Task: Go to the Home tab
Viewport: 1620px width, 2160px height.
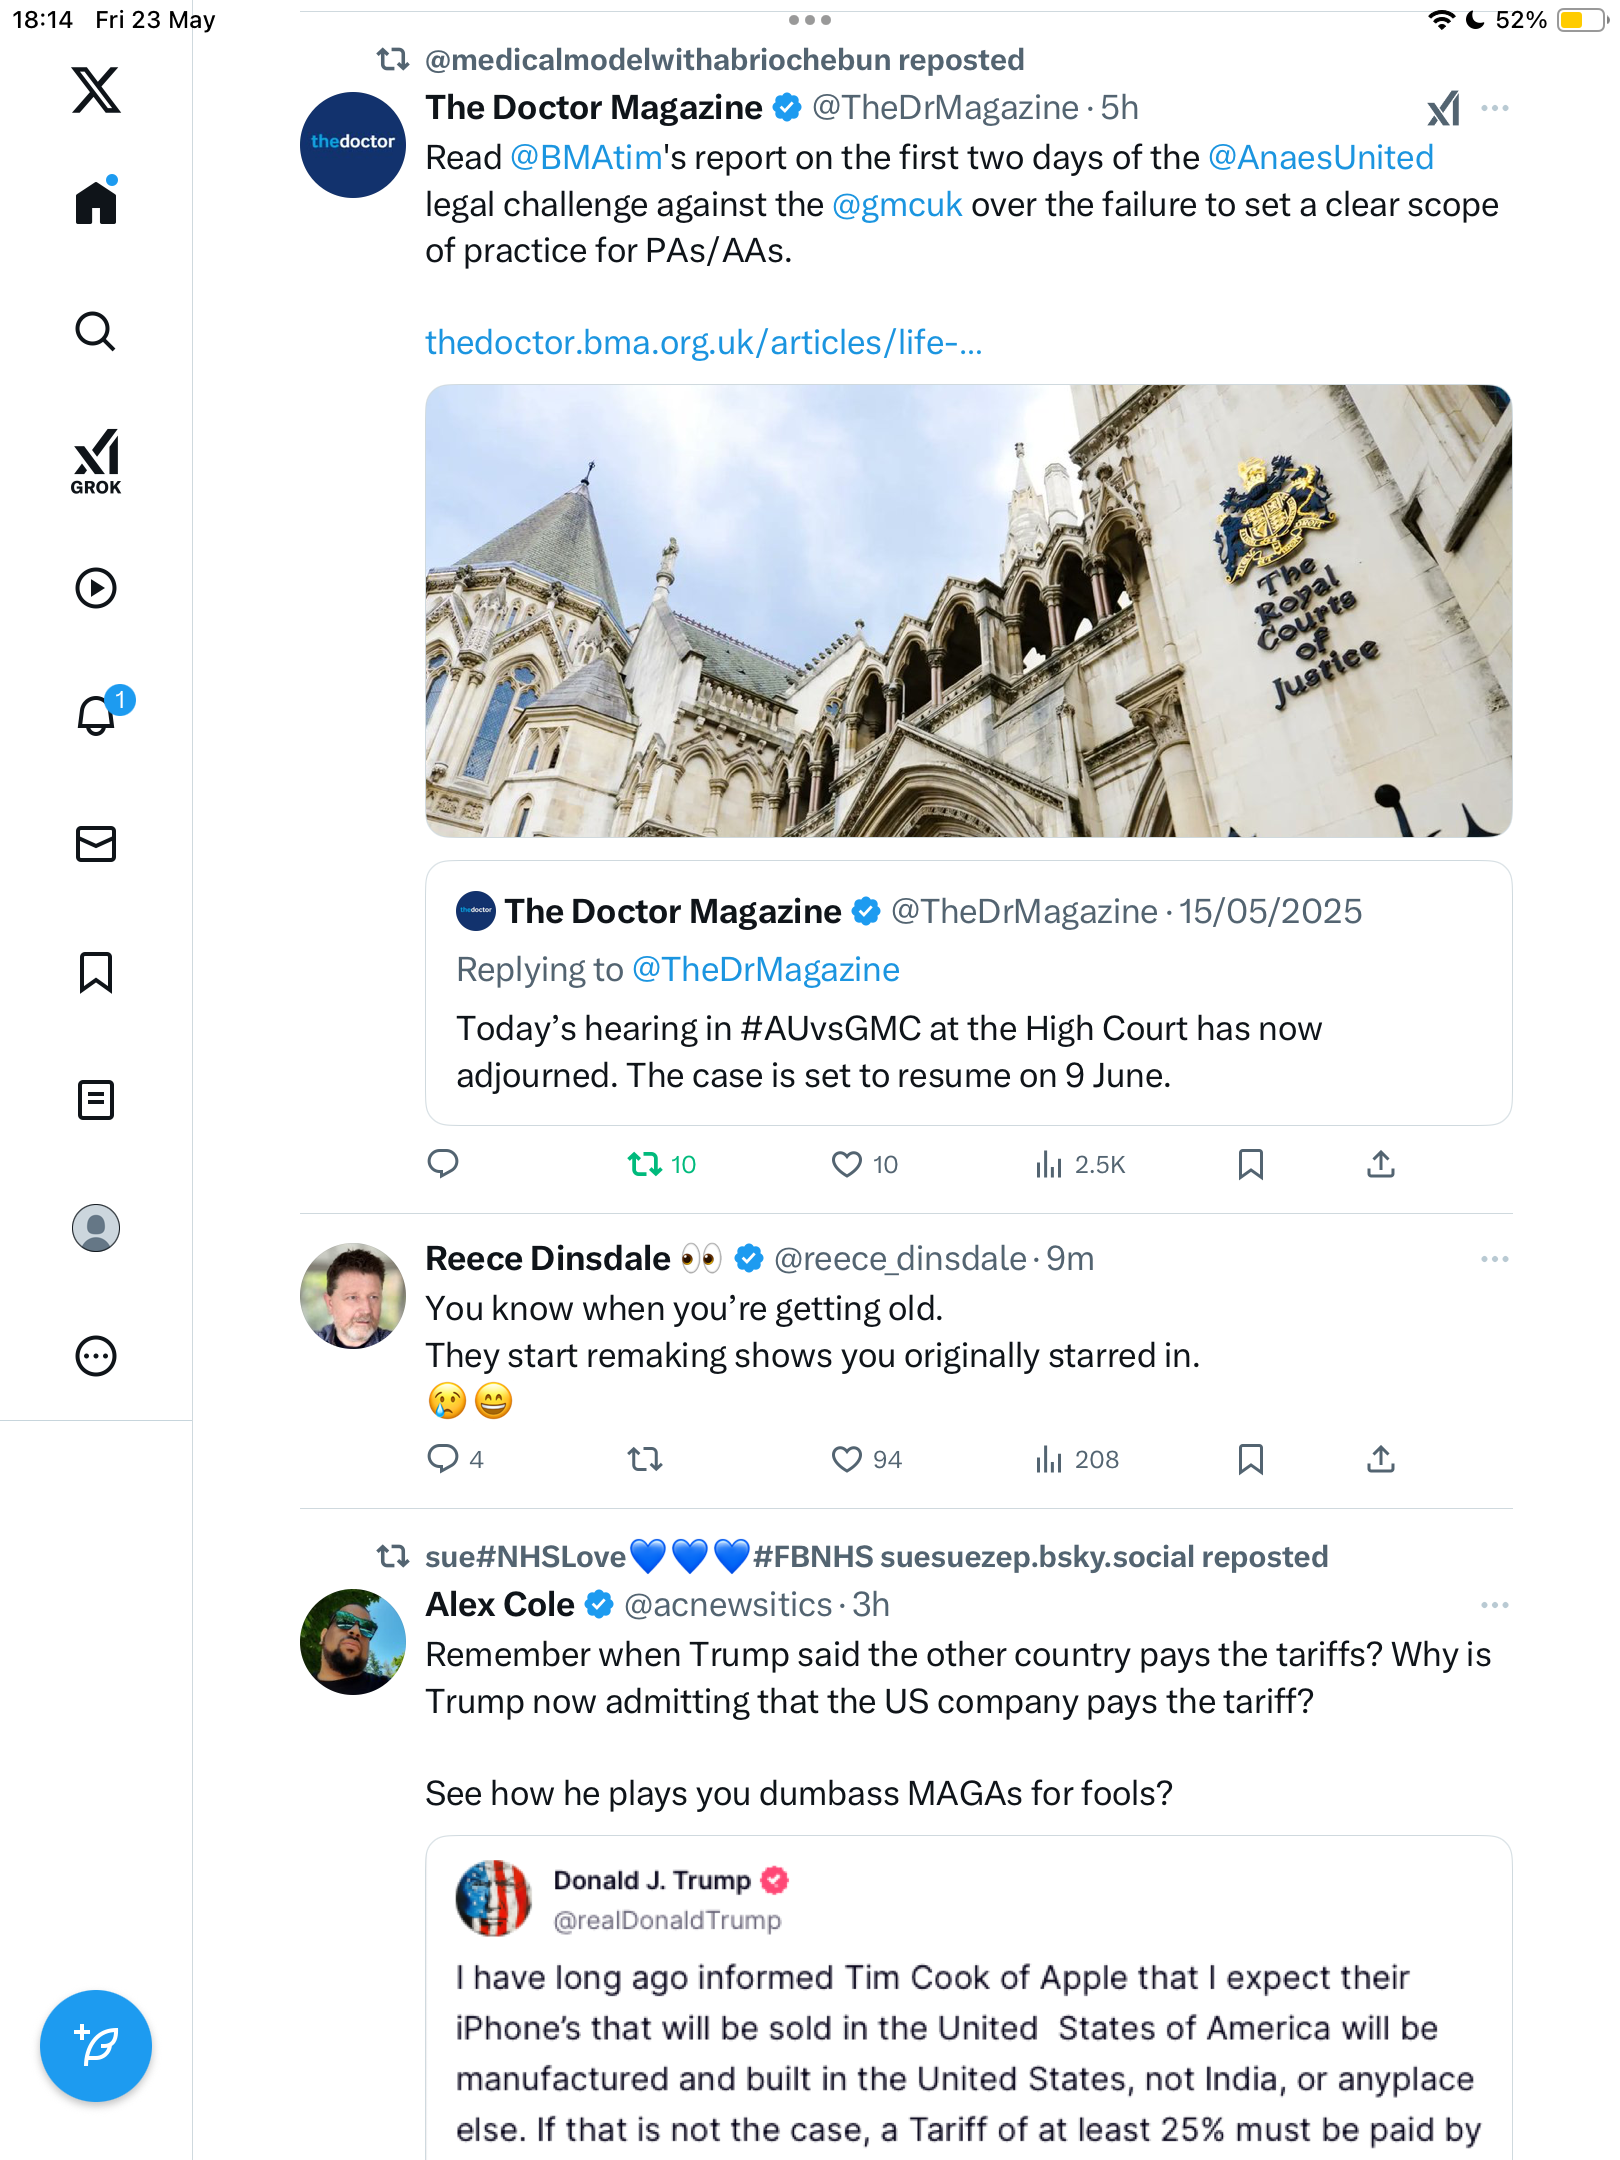Action: coord(96,201)
